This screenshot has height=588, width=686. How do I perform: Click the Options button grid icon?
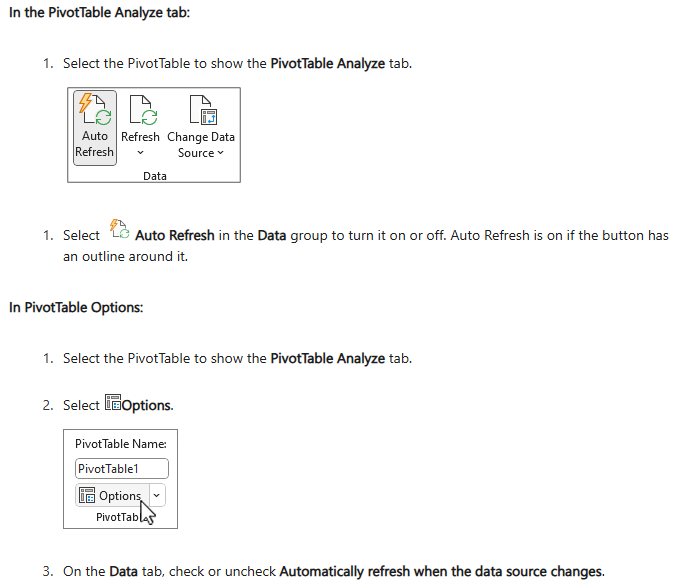[87, 495]
